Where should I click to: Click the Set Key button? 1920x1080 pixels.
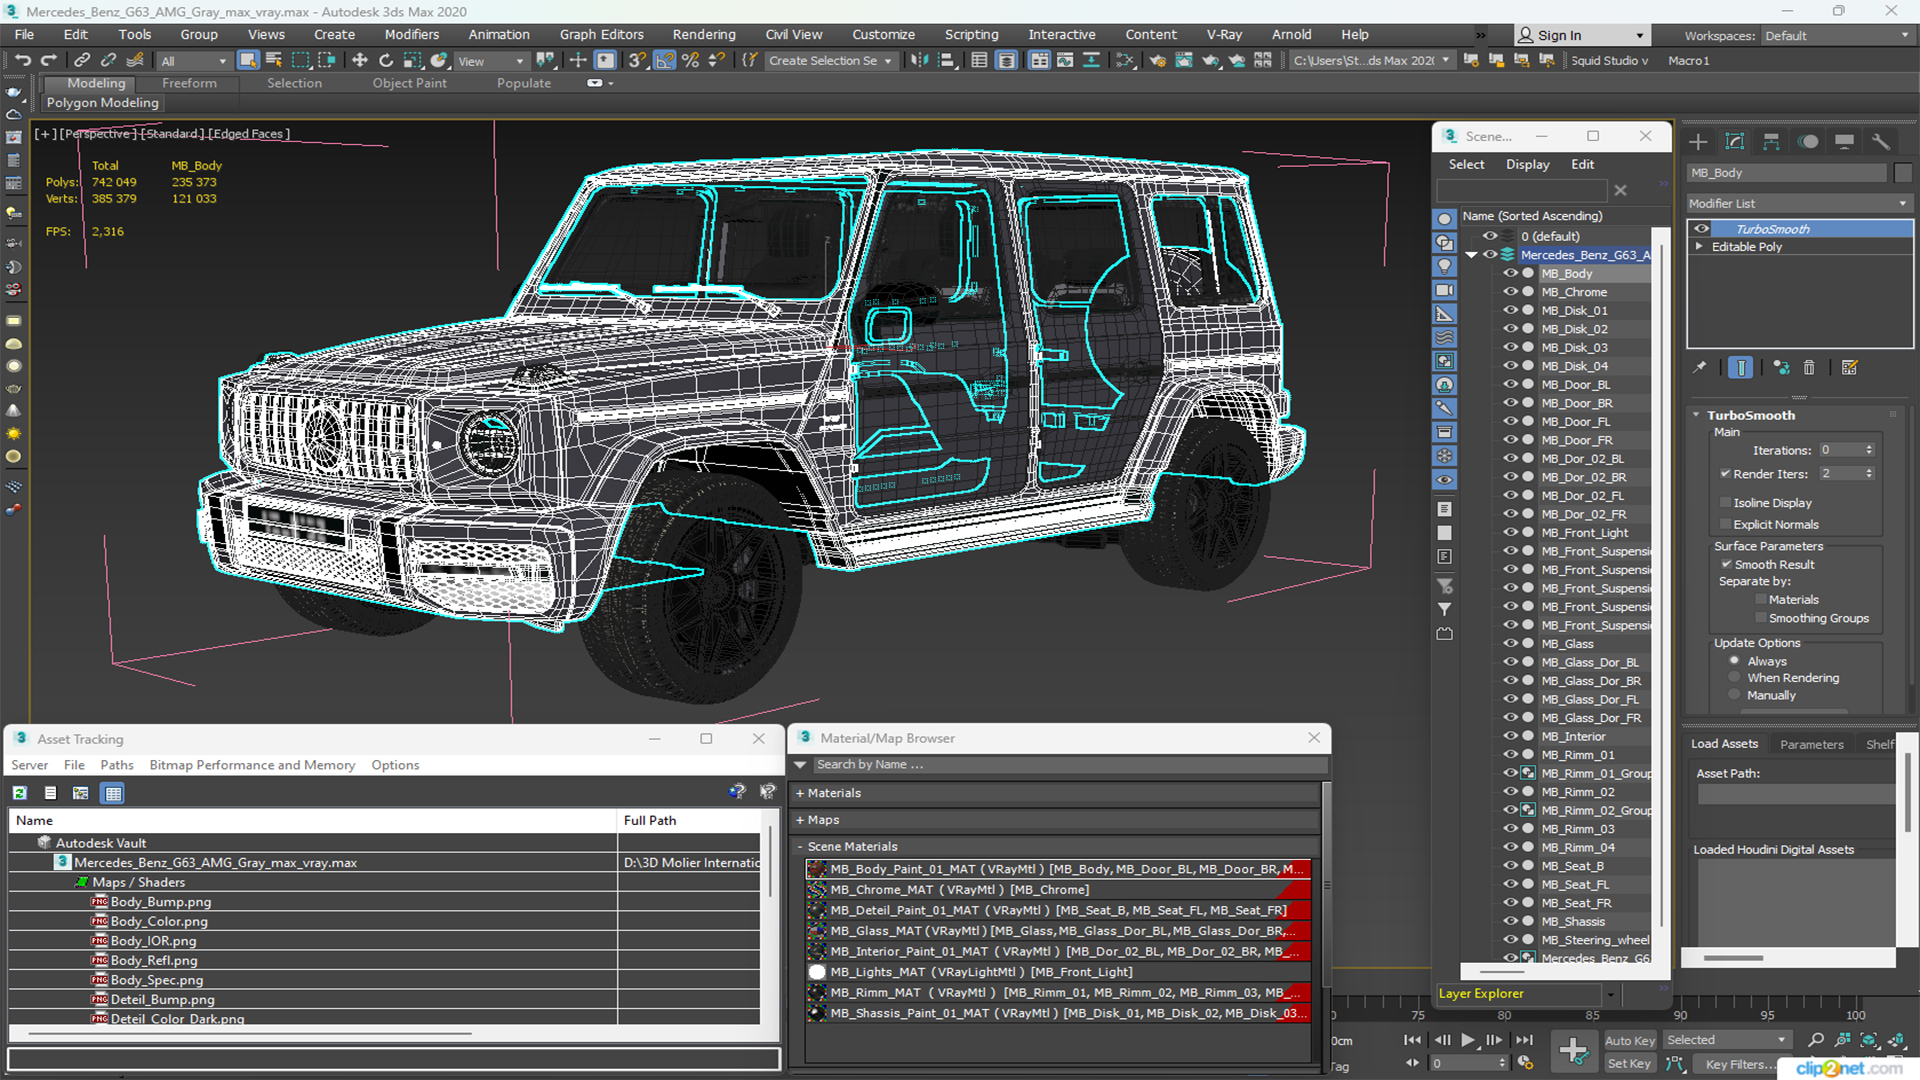[x=1630, y=1064]
